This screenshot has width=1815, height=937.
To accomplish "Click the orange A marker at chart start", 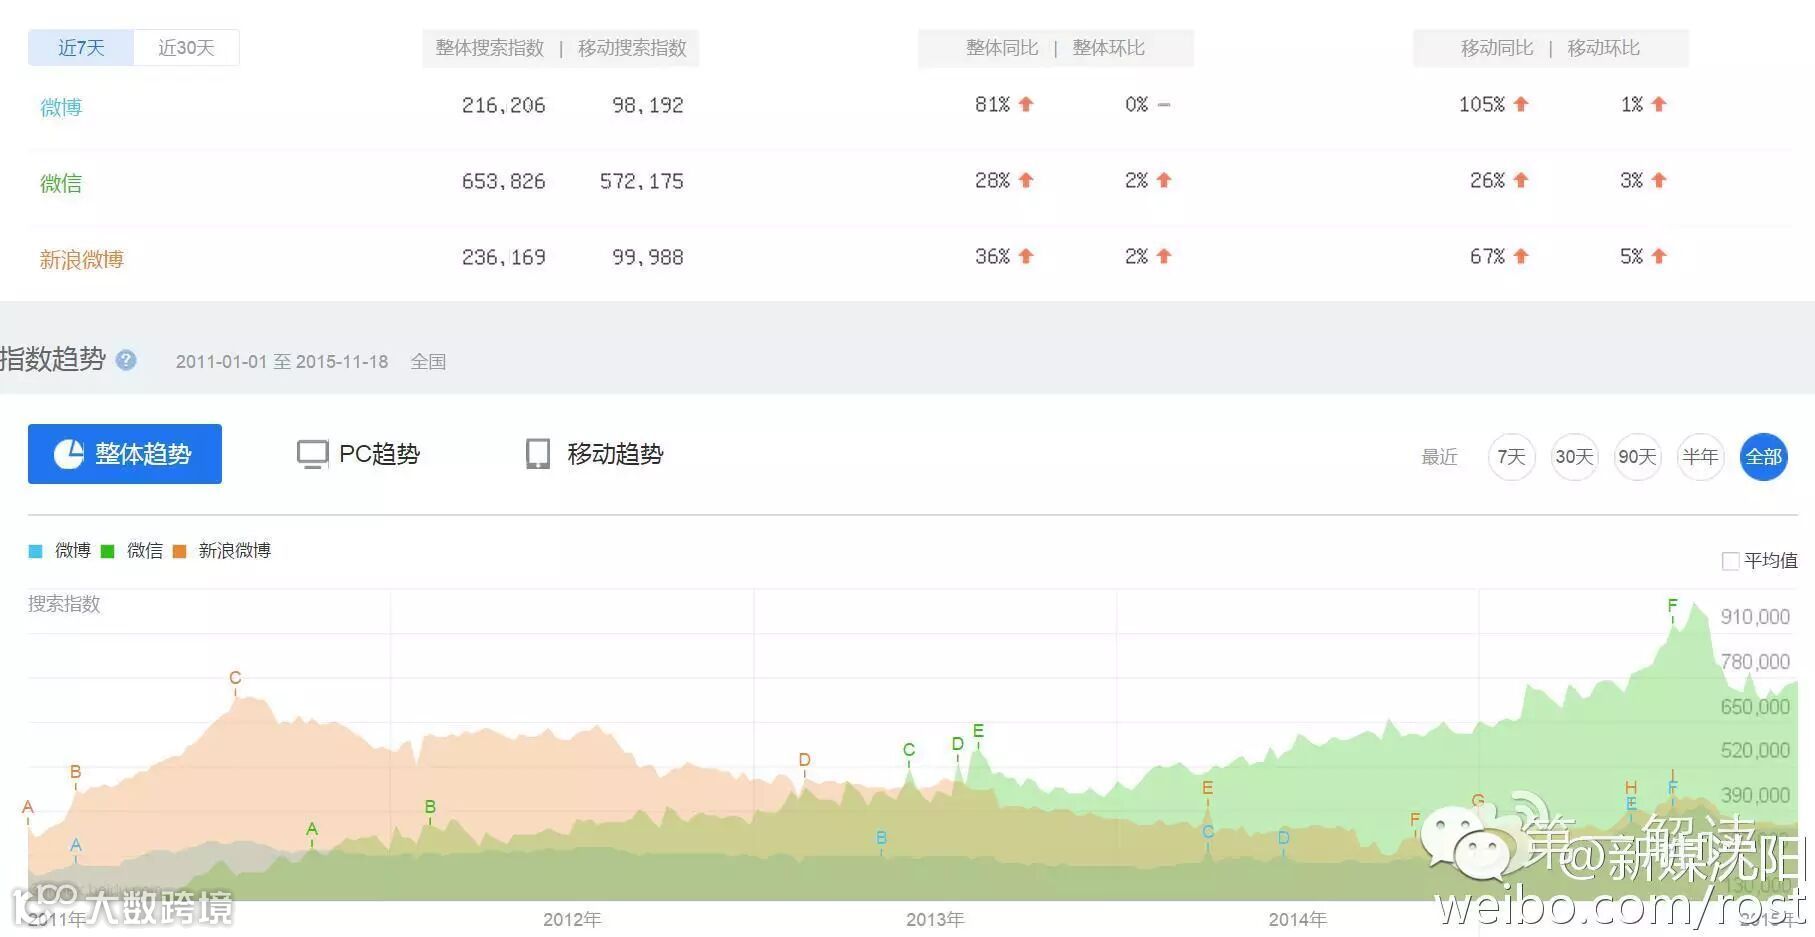I will pos(28,807).
